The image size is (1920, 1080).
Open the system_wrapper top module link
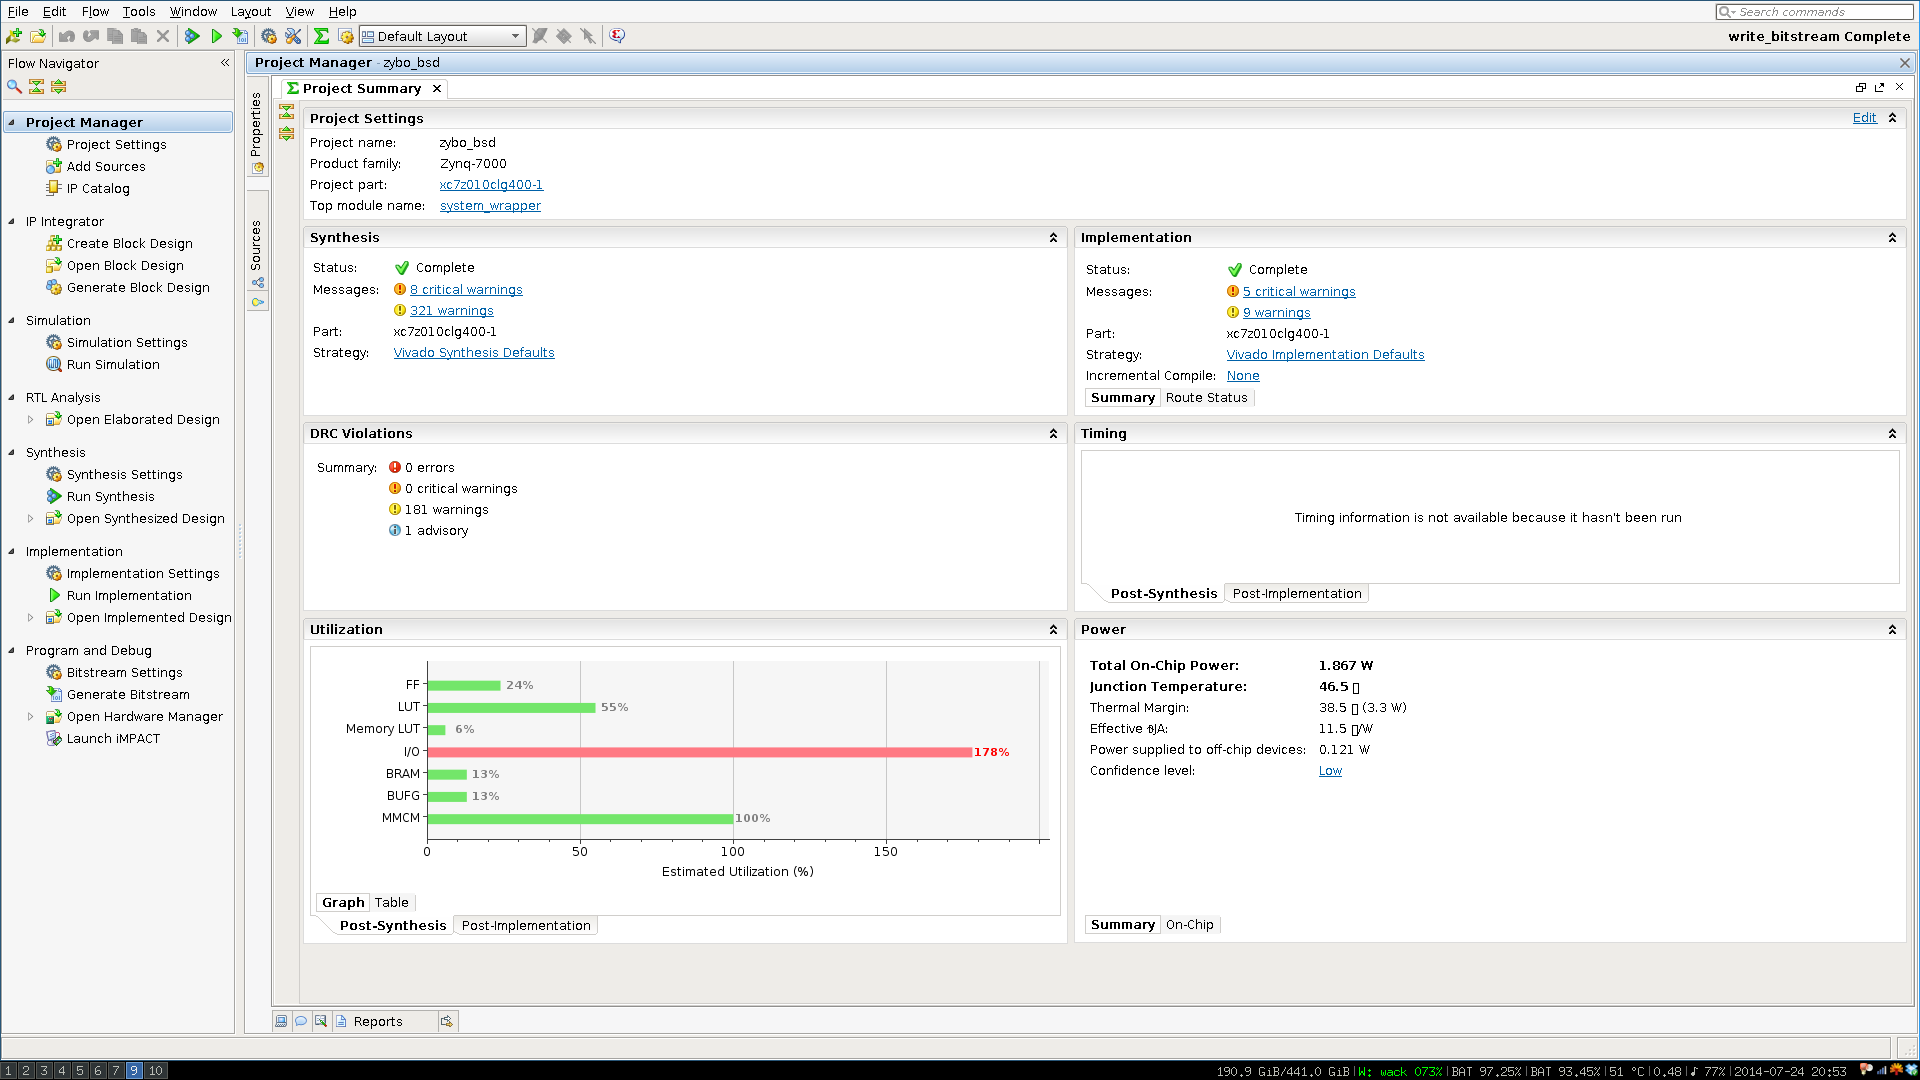[490, 206]
